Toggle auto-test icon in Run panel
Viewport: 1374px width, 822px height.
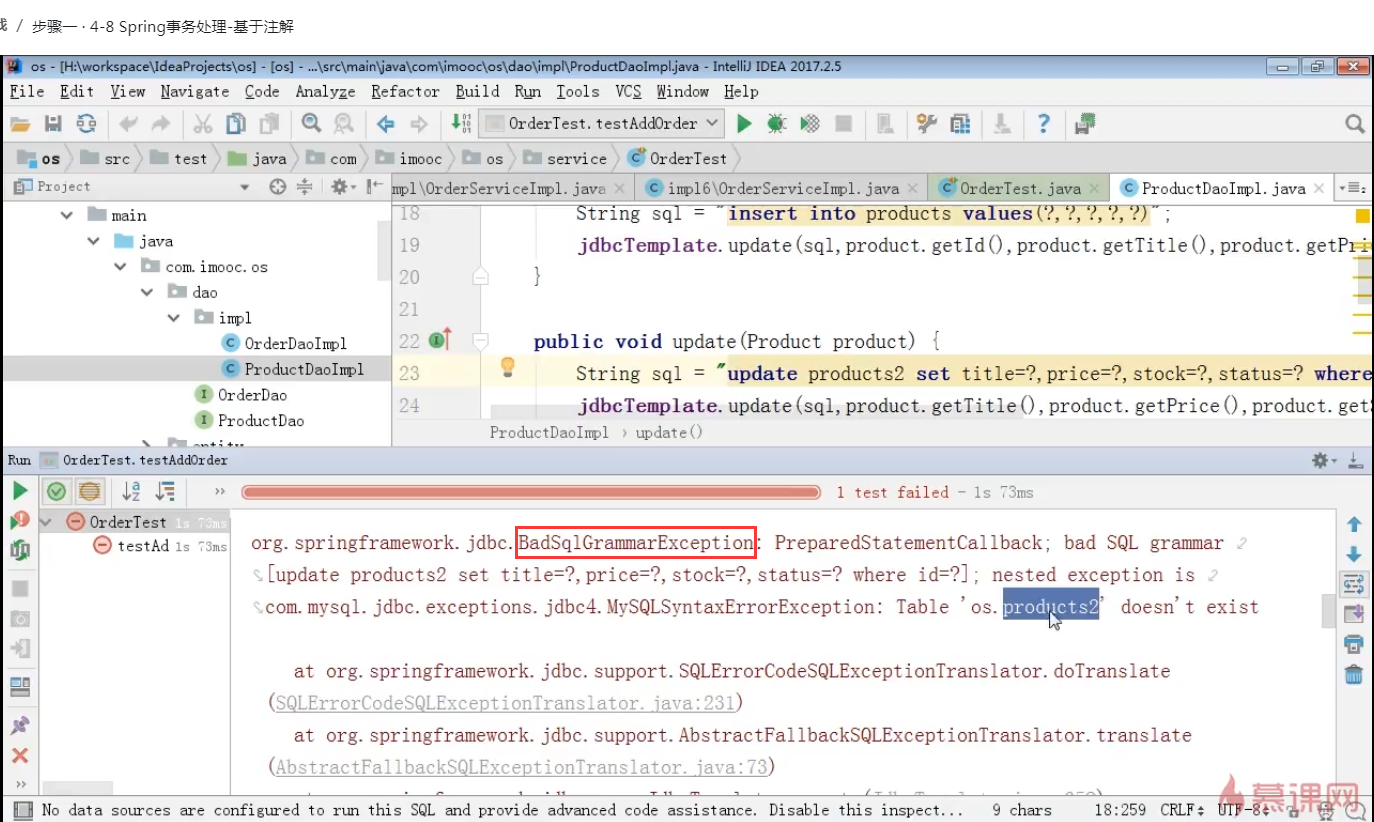coord(20,550)
